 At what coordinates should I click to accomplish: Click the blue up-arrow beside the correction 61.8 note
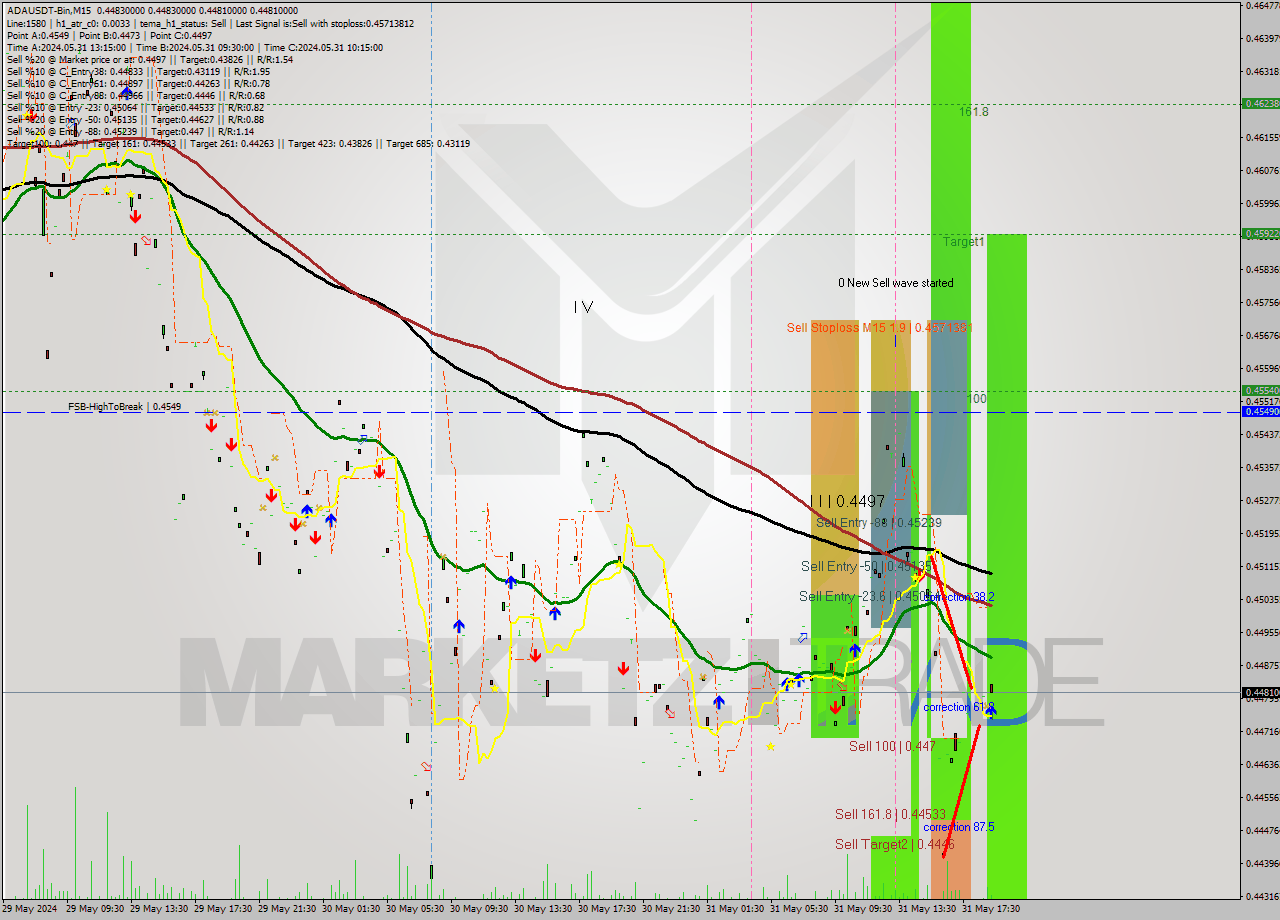[x=988, y=711]
